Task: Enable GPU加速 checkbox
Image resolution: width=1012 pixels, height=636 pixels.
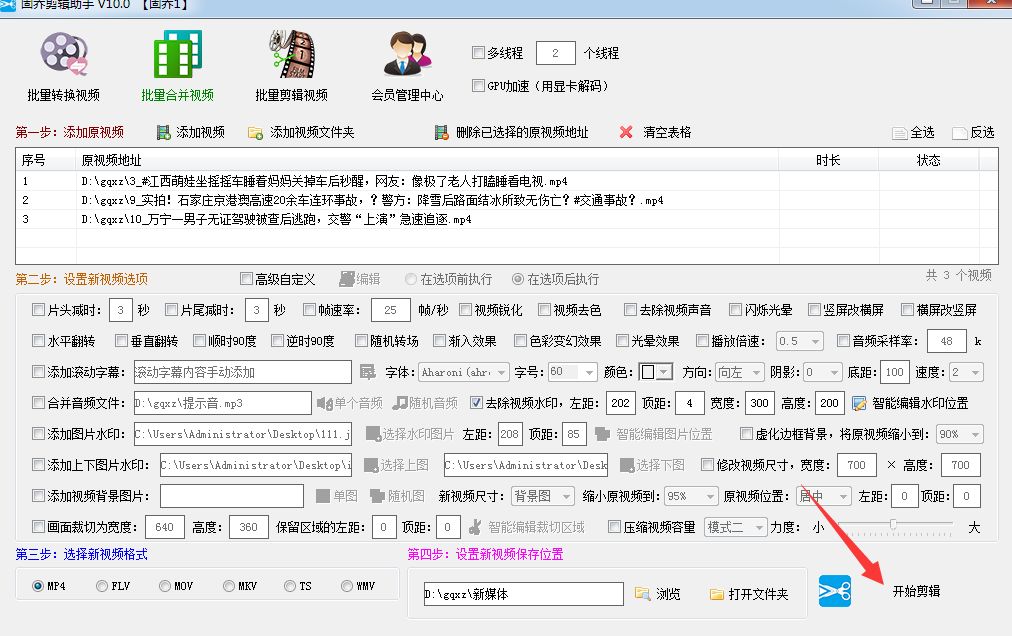Action: (478, 85)
